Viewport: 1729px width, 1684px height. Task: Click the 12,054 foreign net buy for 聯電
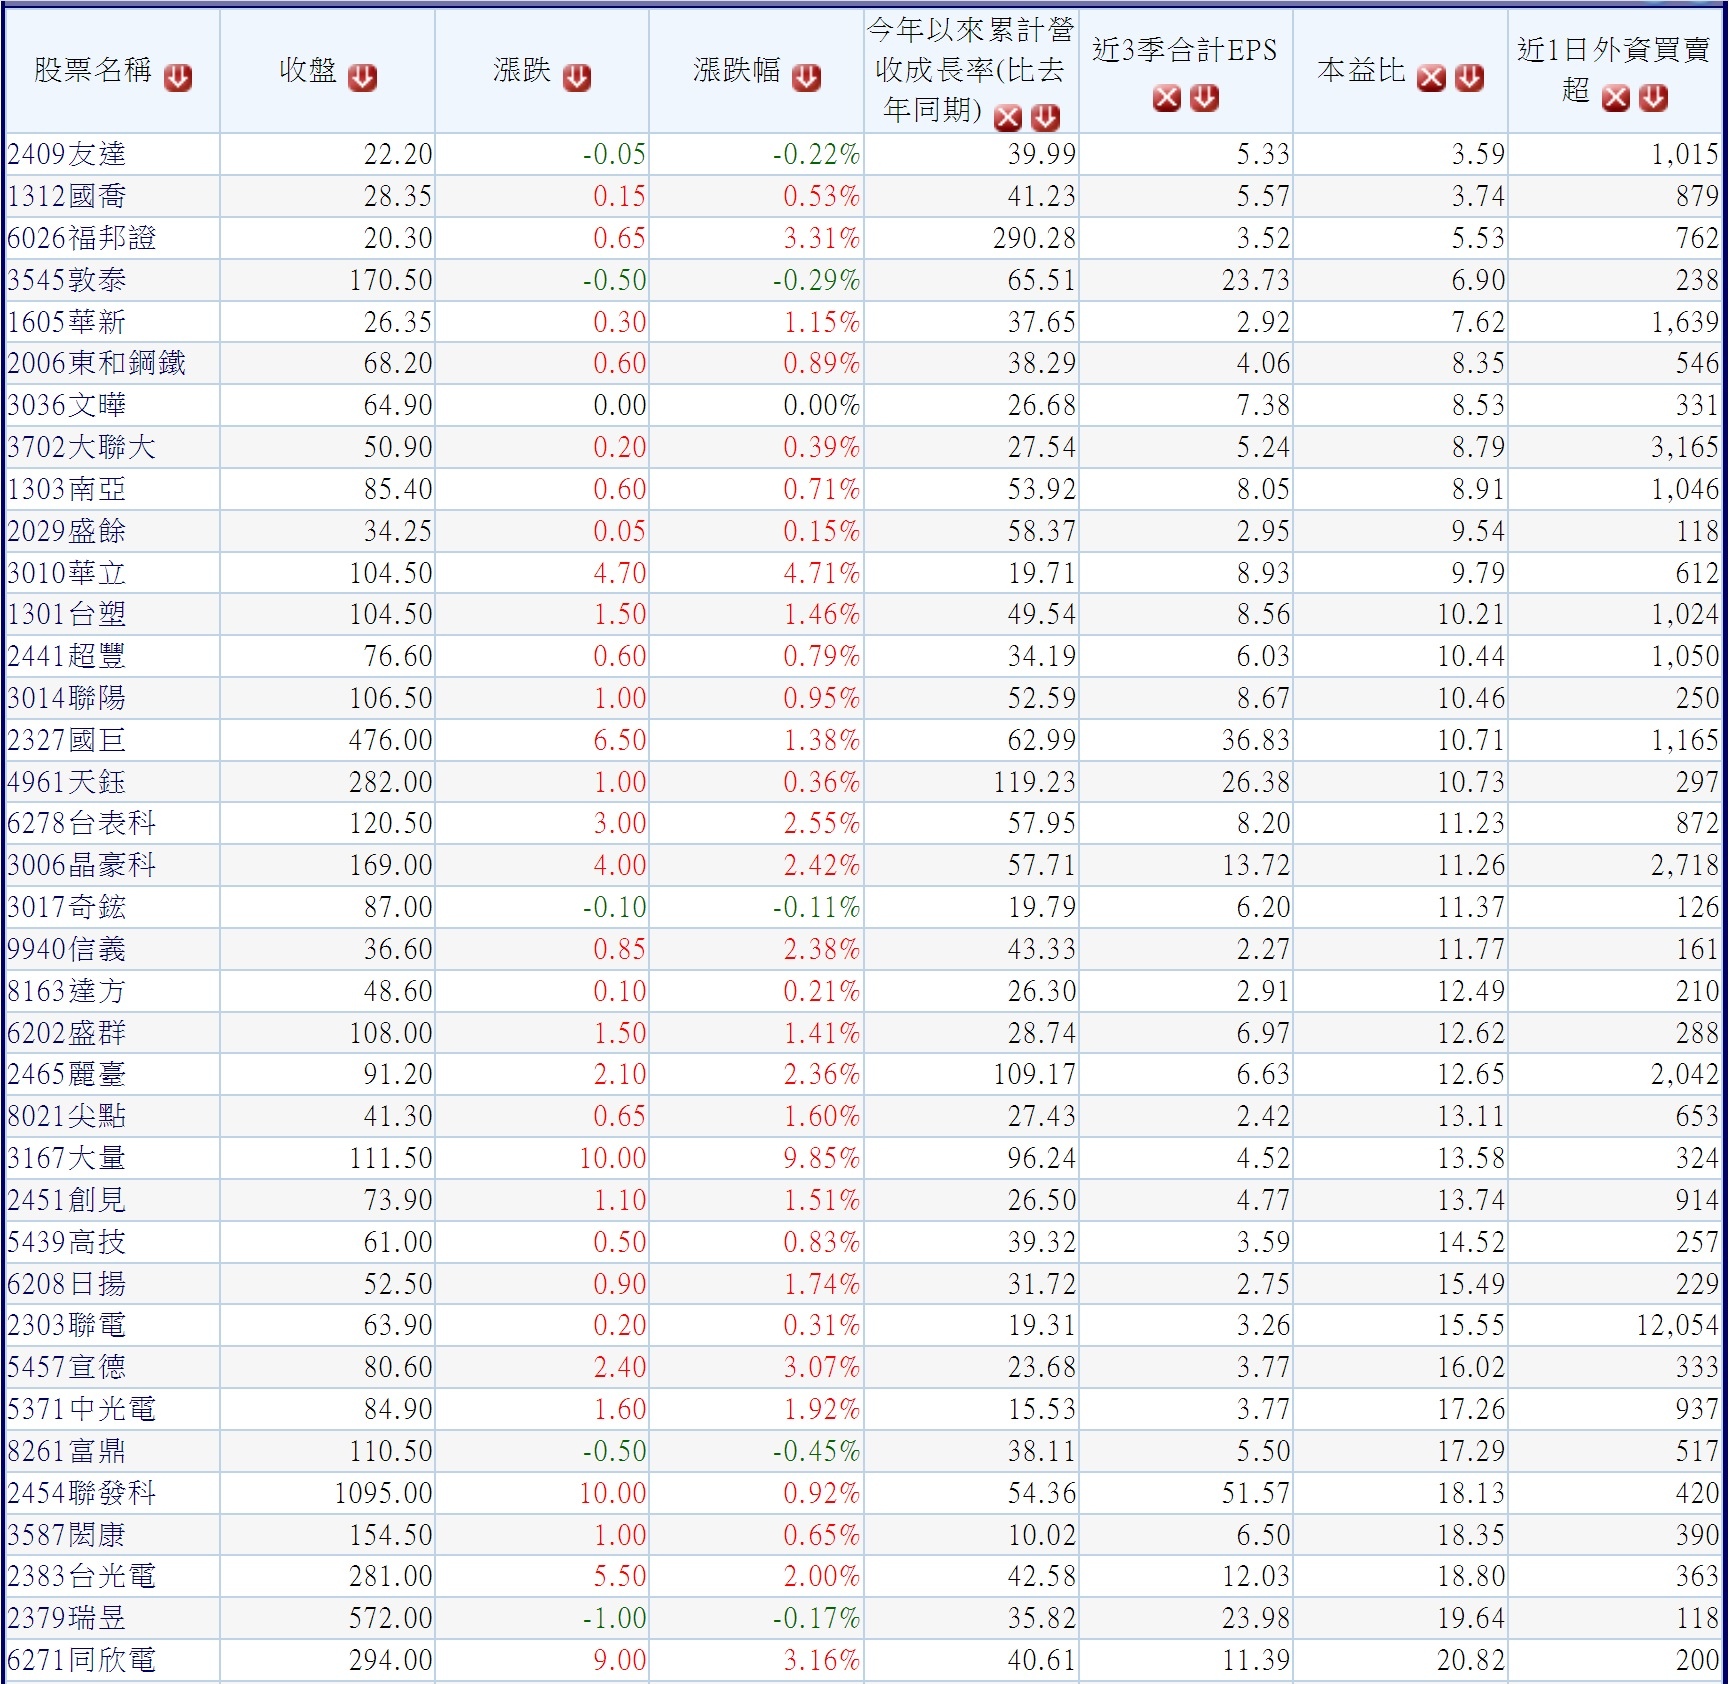[x=1677, y=1325]
